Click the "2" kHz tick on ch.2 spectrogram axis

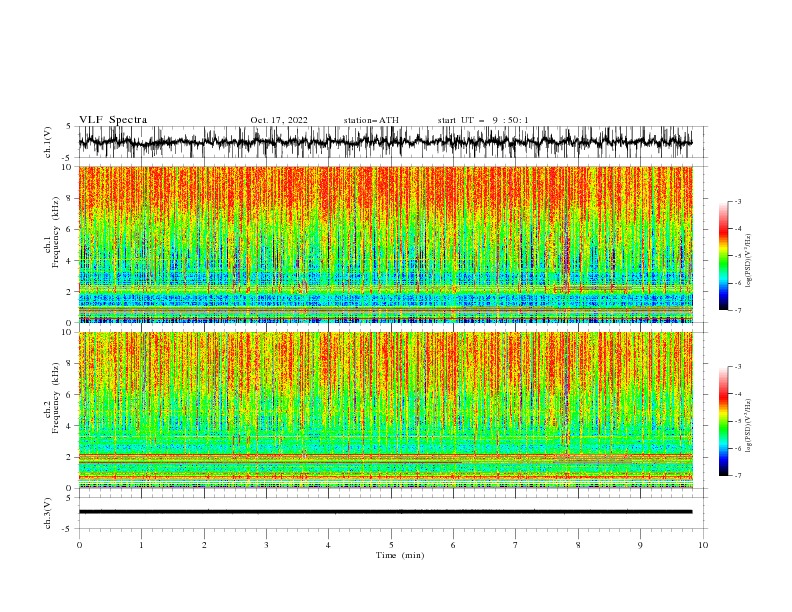point(71,457)
